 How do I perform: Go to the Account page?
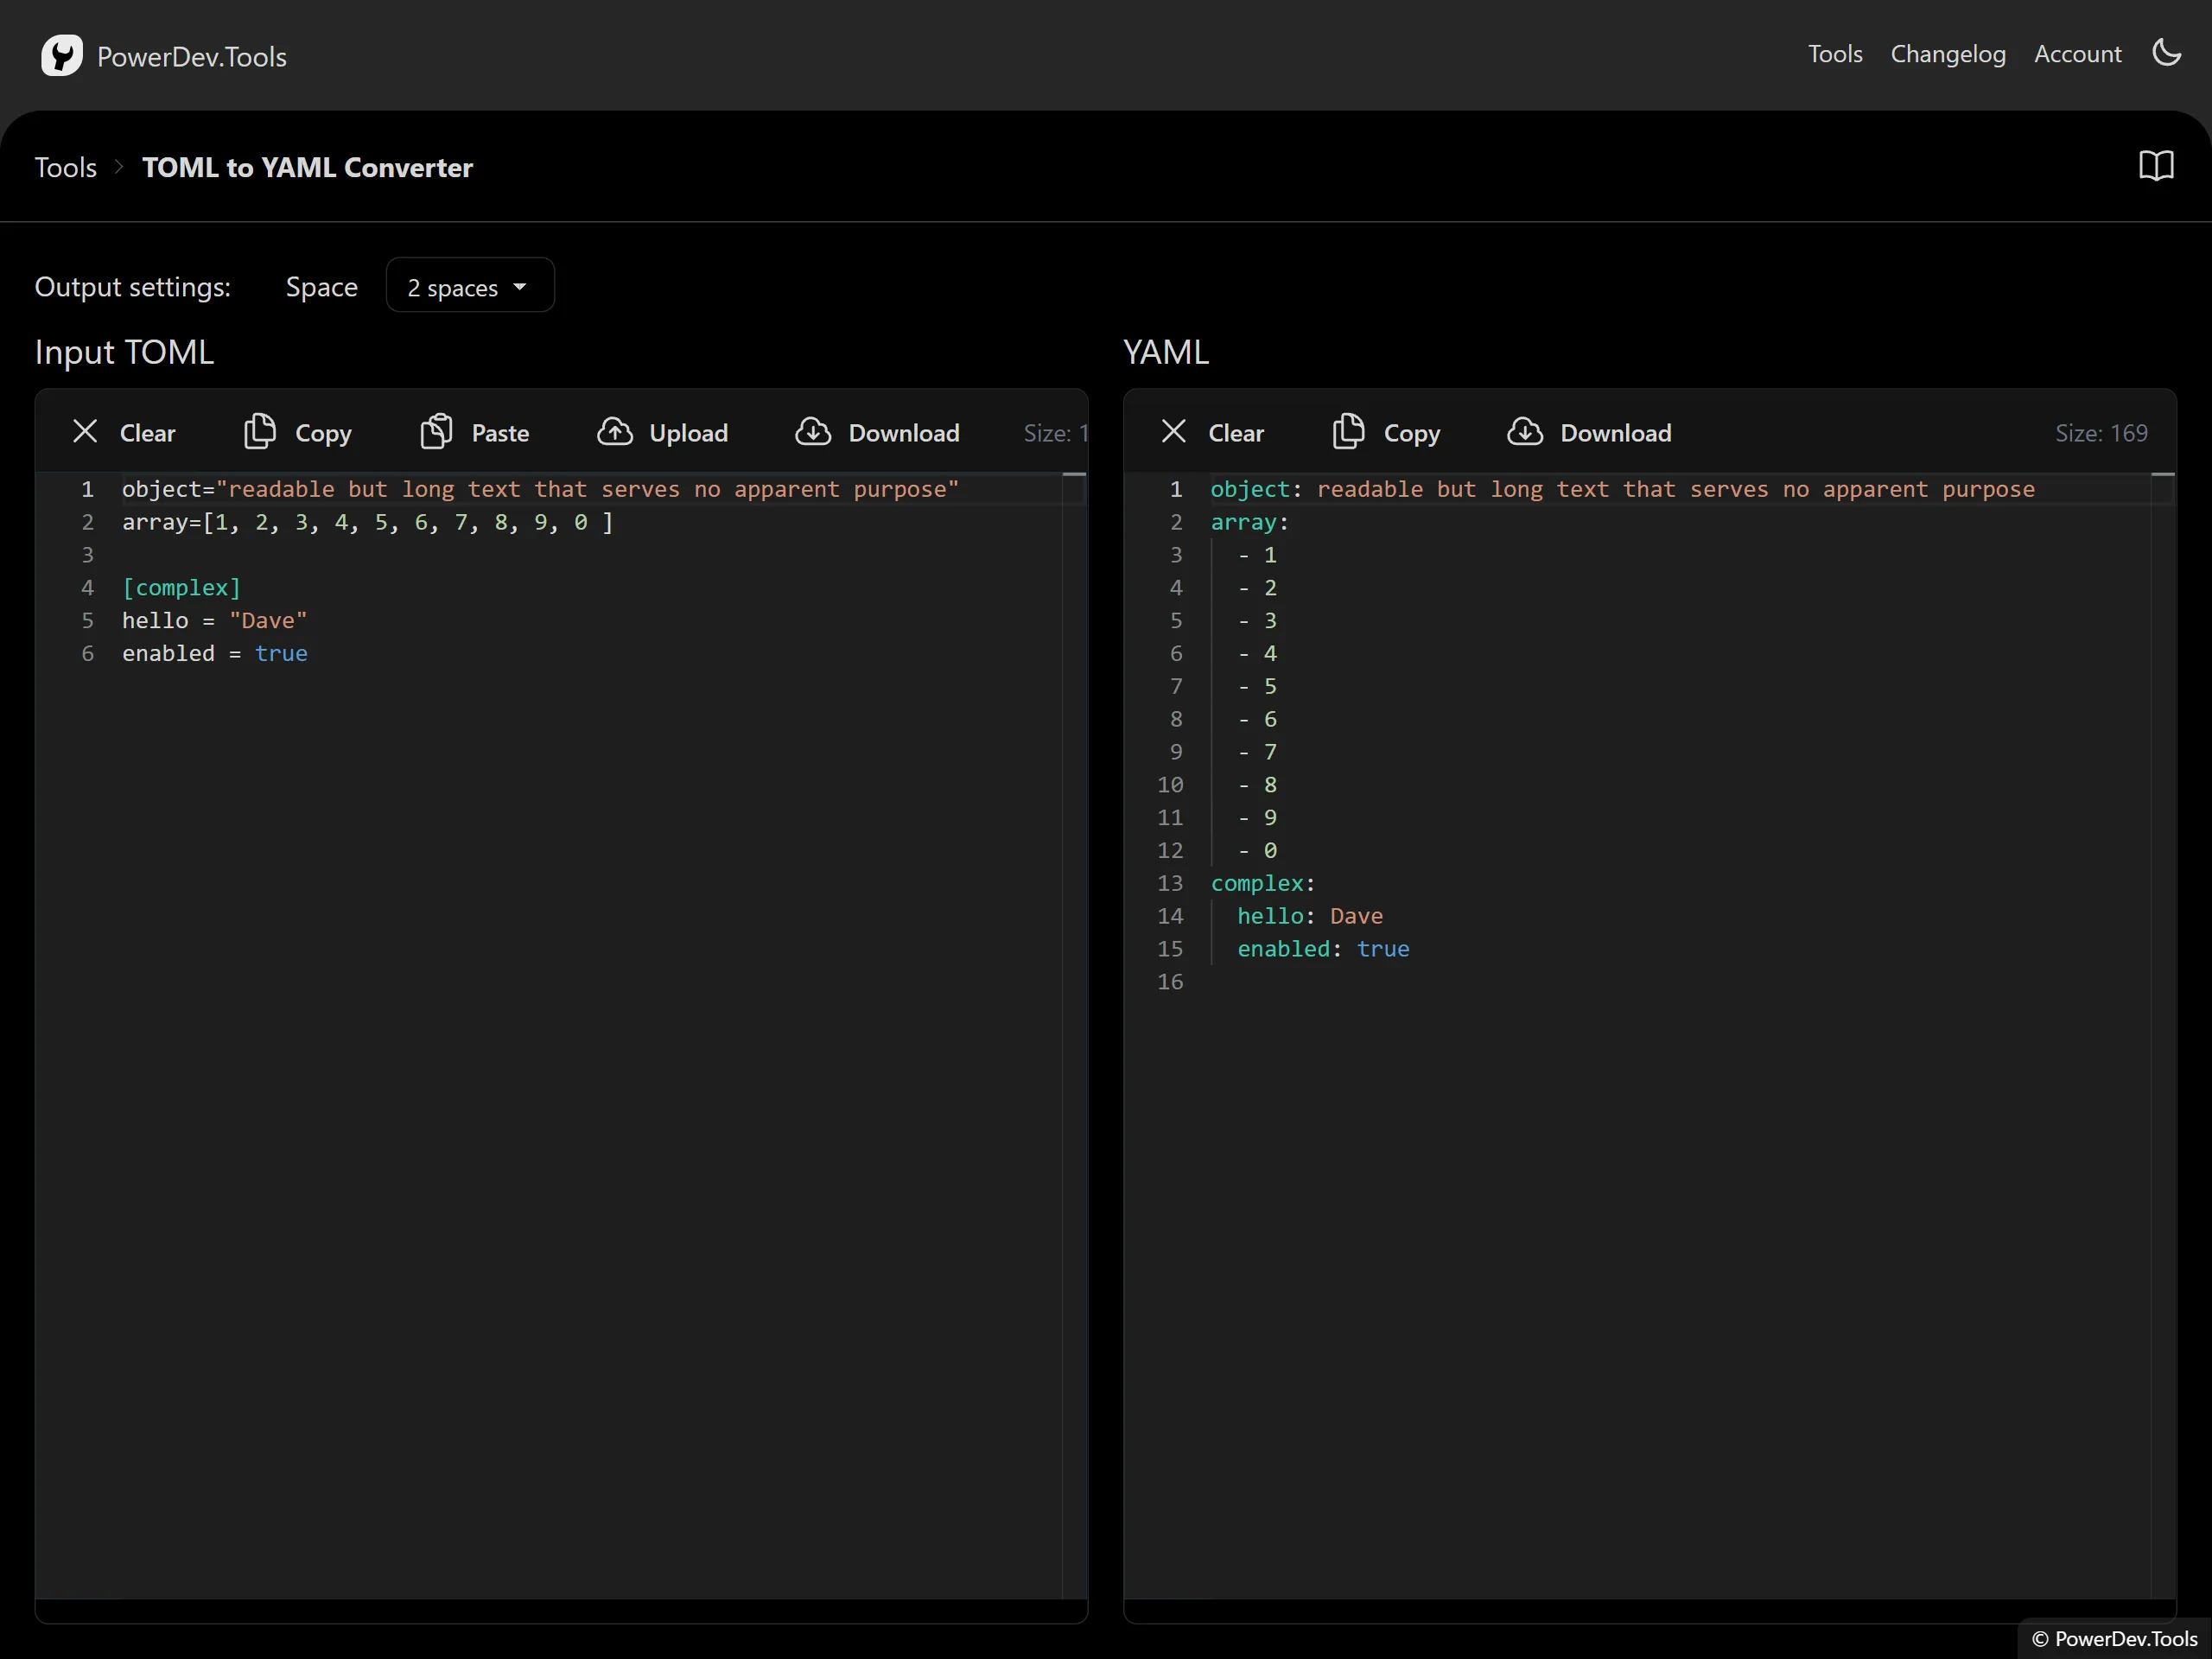pos(2077,54)
